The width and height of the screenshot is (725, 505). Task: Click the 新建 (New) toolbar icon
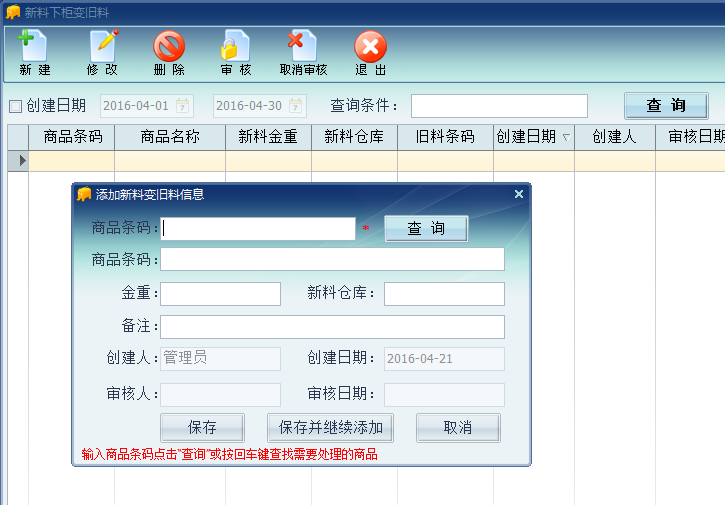click(34, 46)
